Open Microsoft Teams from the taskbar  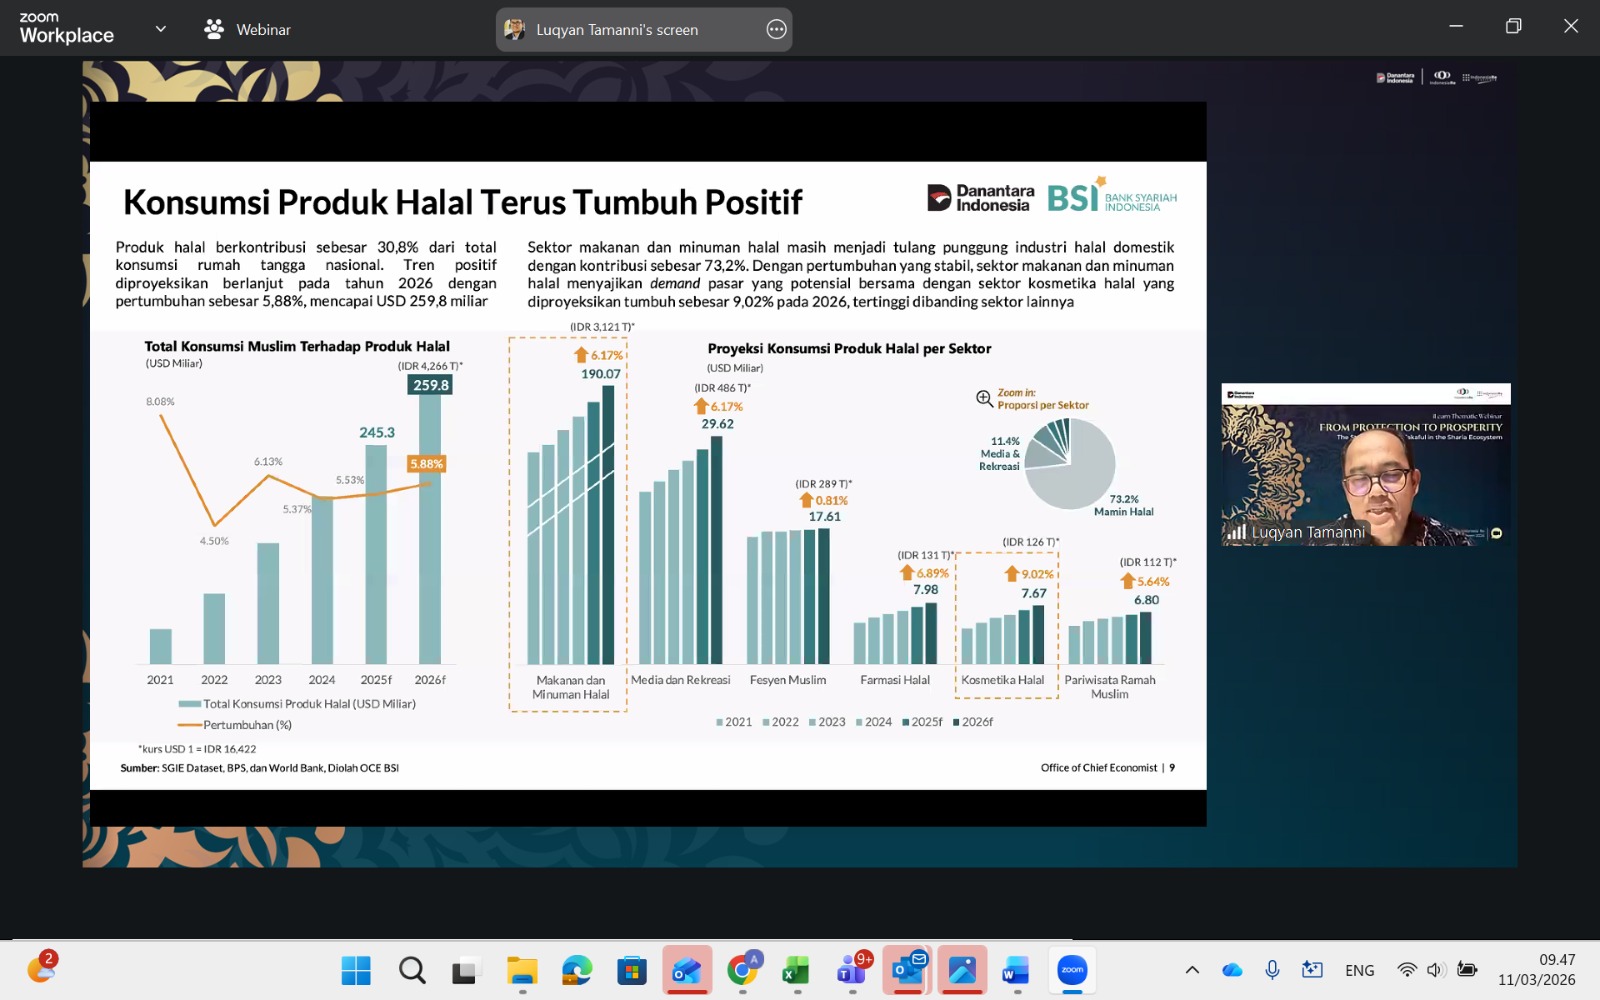tap(852, 970)
